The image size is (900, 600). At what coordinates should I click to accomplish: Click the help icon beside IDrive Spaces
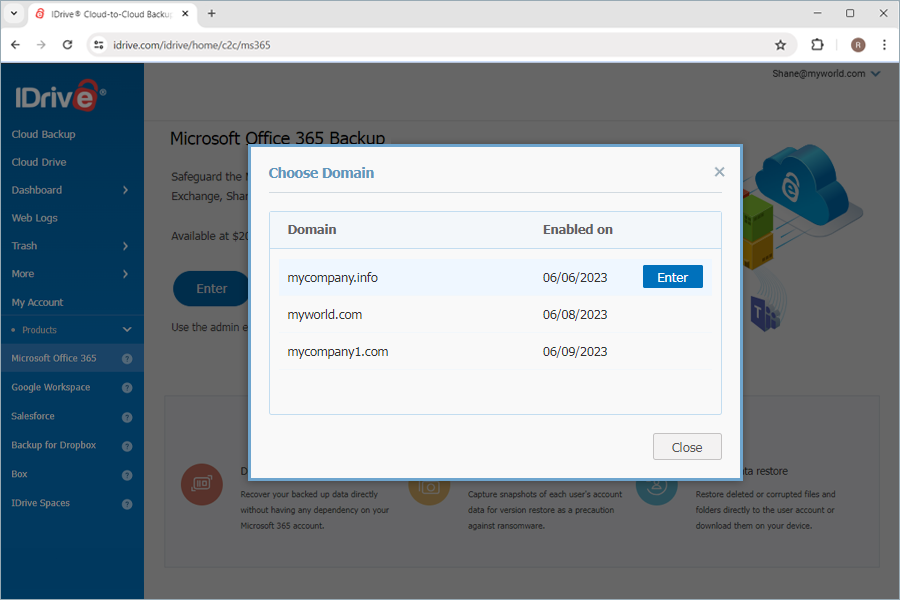(x=126, y=503)
